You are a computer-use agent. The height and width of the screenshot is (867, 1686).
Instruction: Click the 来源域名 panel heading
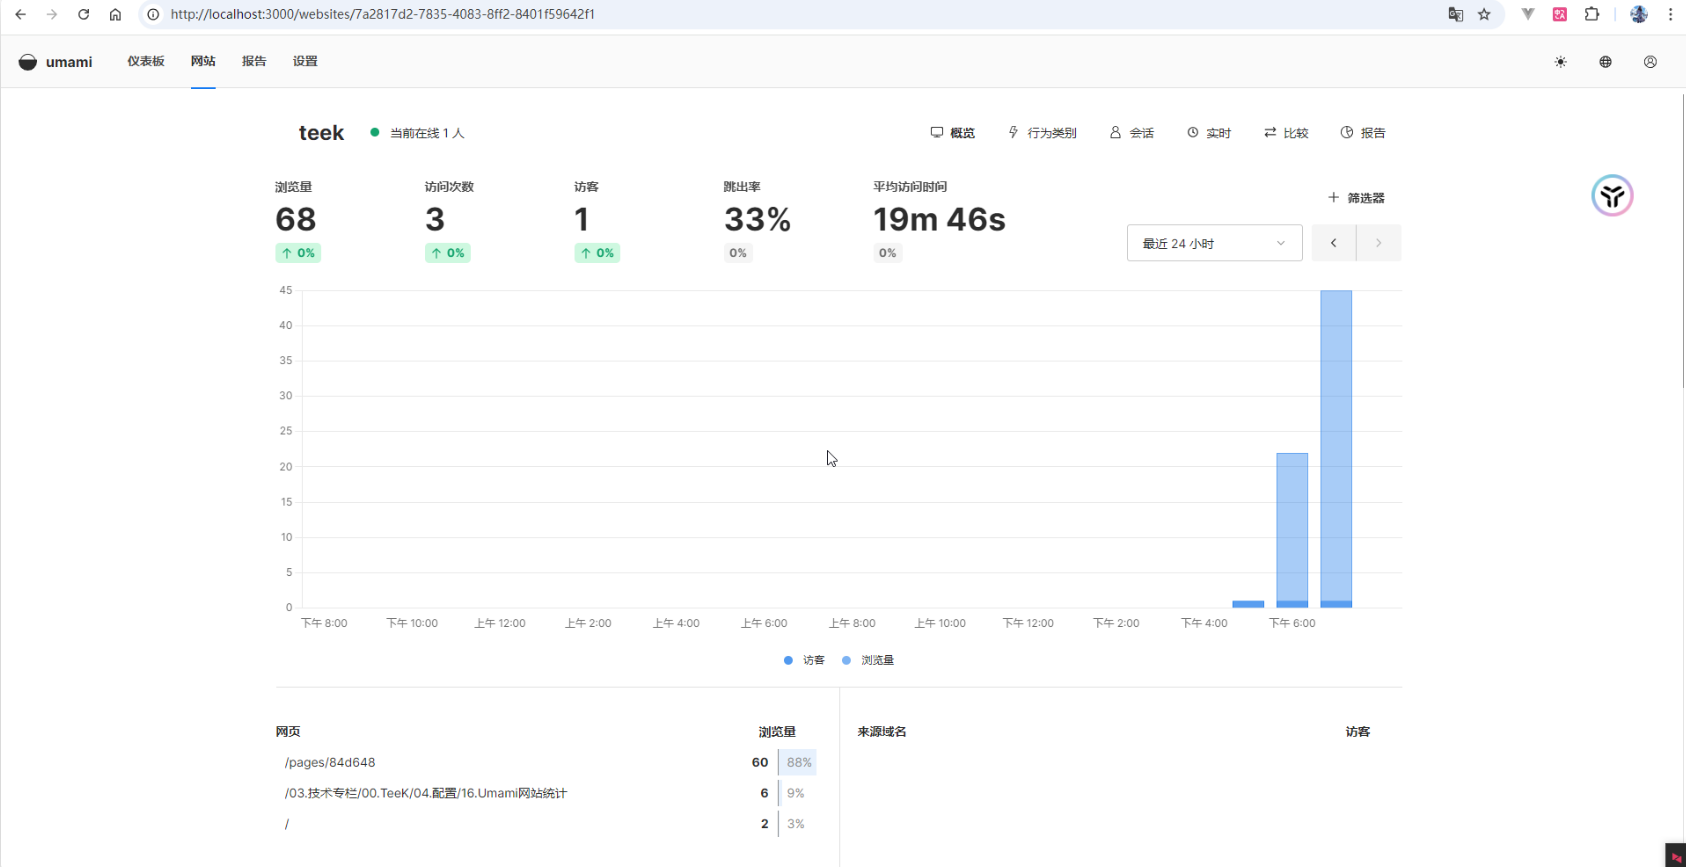point(882,732)
